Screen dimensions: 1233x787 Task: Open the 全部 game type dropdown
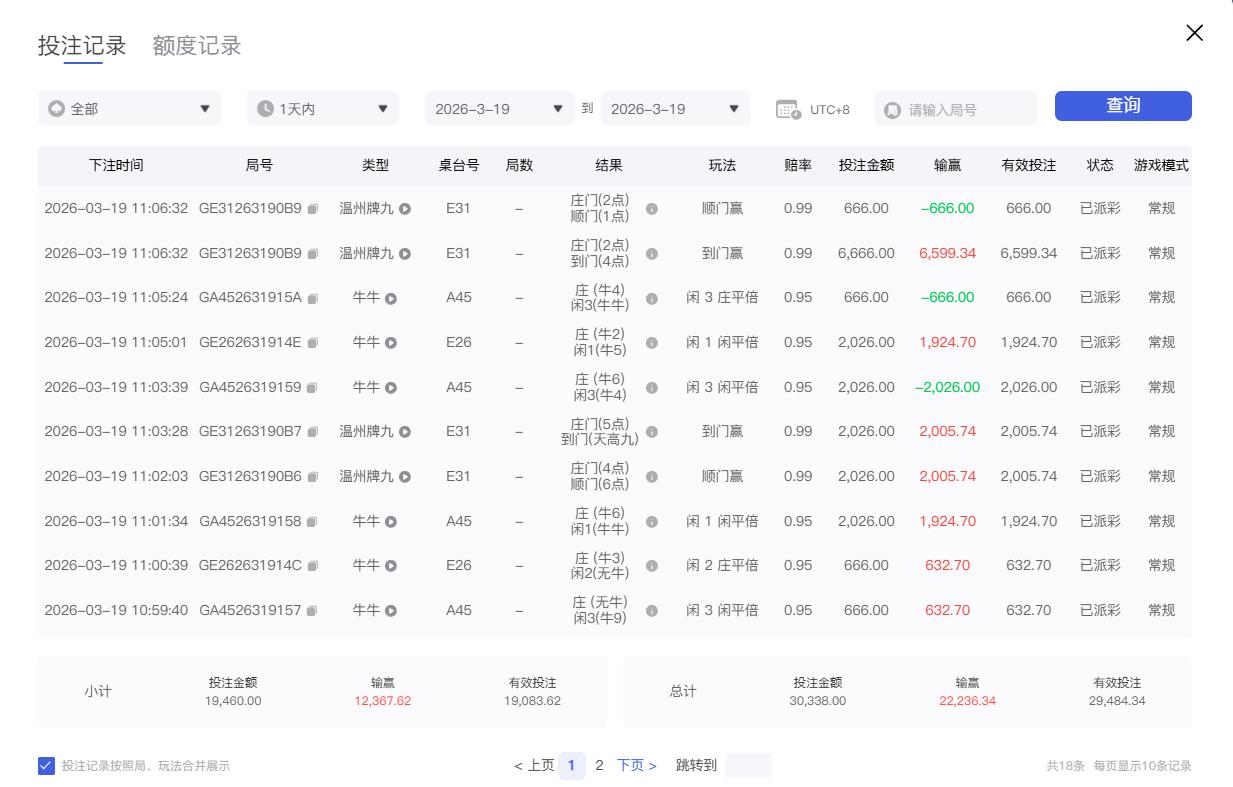pos(129,109)
